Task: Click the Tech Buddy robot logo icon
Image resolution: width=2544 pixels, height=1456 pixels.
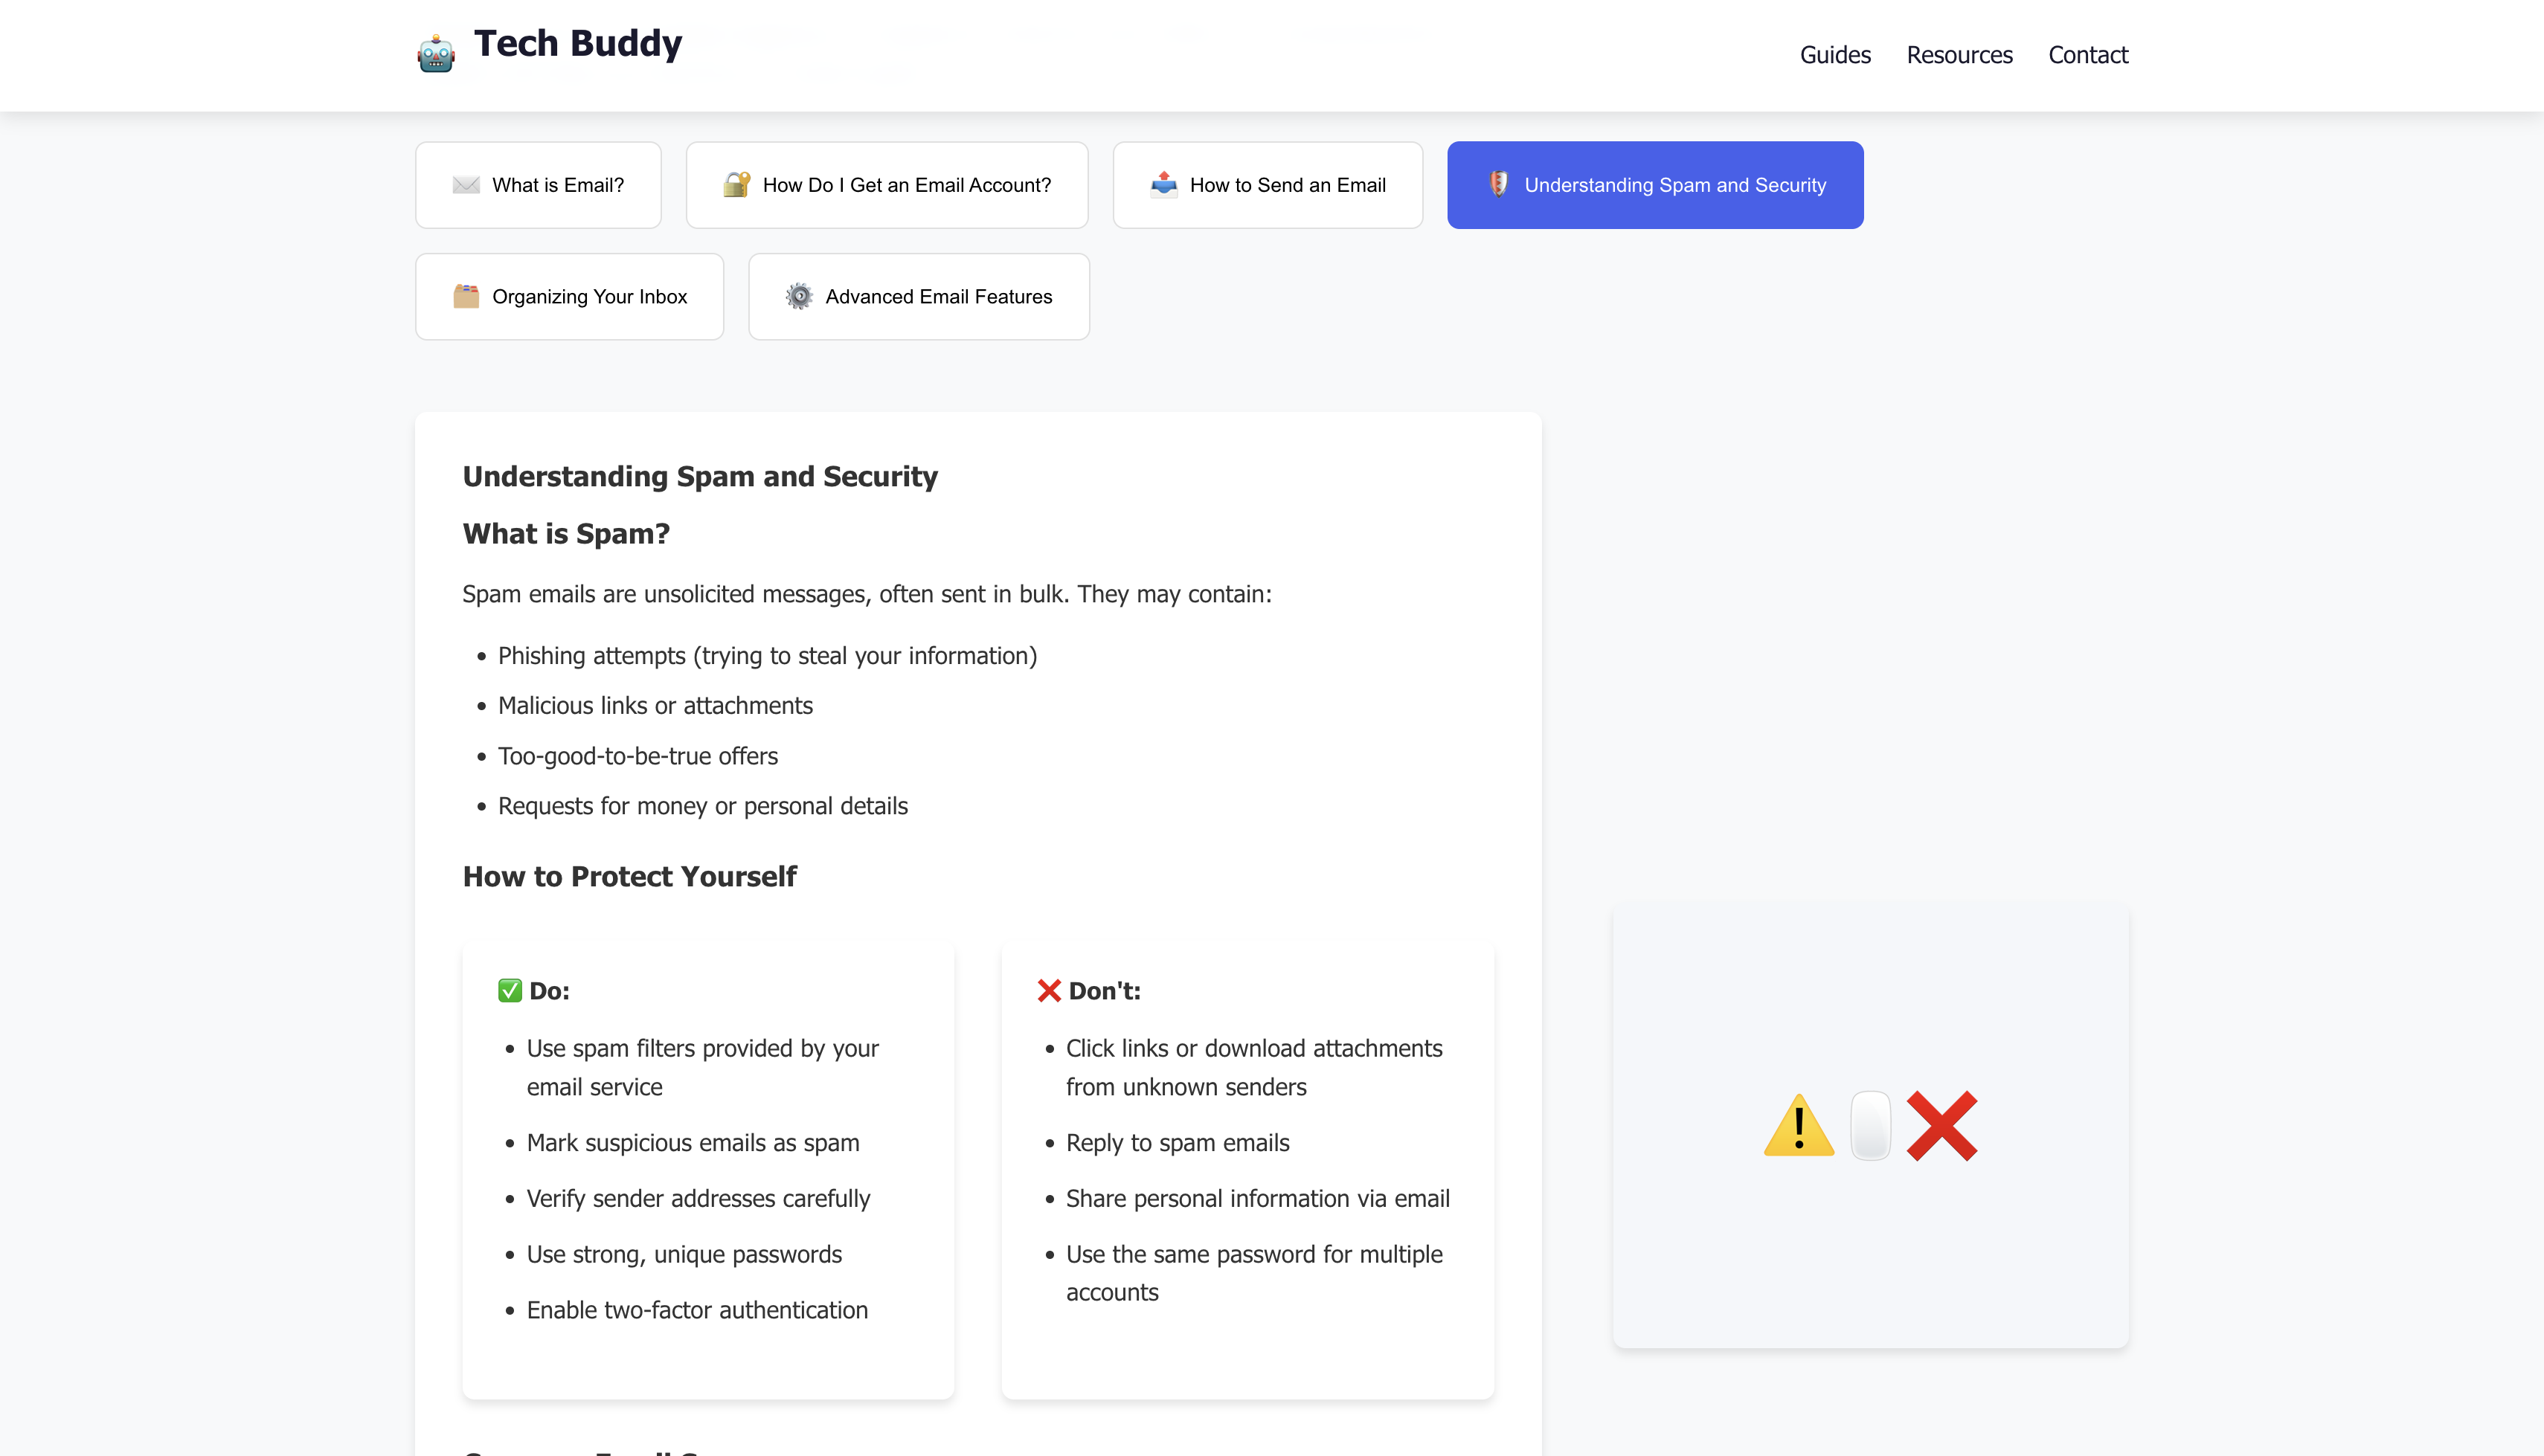Action: point(436,54)
